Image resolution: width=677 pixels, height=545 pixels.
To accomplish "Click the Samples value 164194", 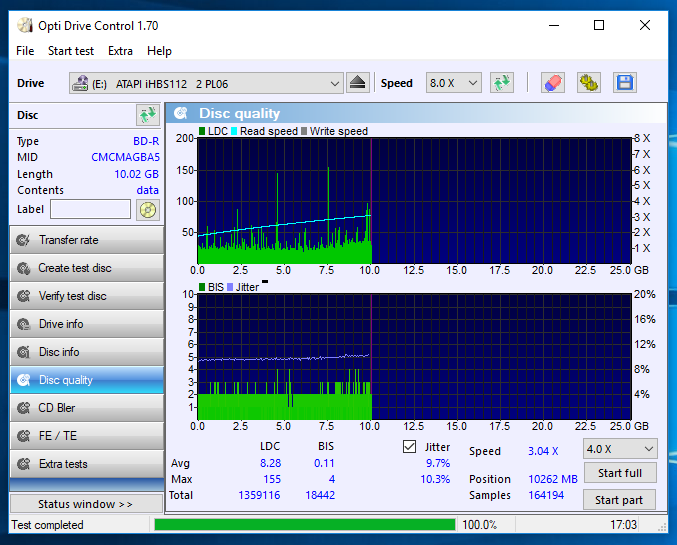I will pyautogui.click(x=546, y=495).
